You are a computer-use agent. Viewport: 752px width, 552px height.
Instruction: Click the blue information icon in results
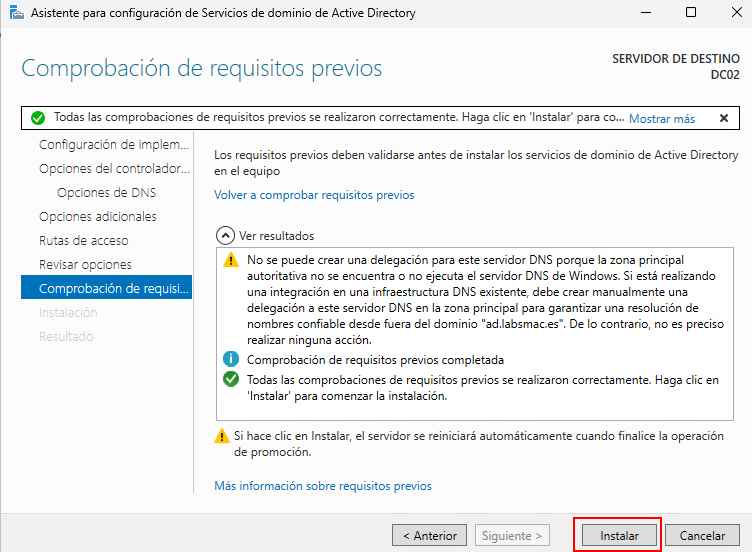pyautogui.click(x=231, y=359)
